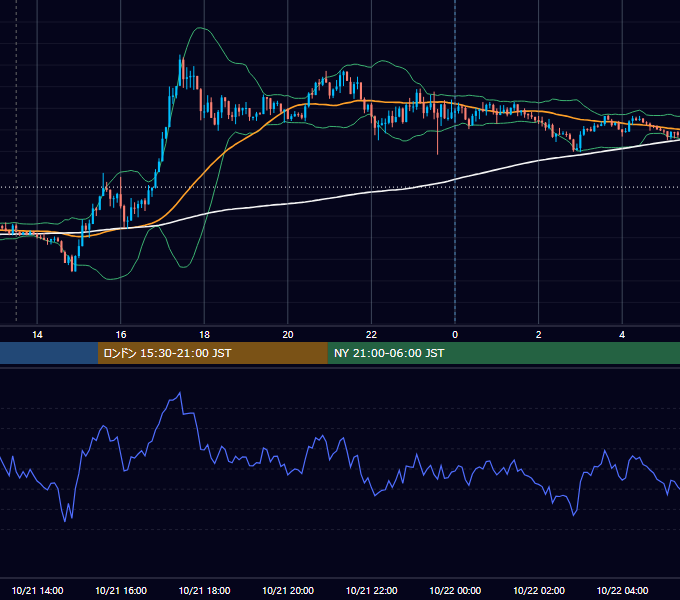
Task: Click the 10/22 04:00 time label
Action: point(622,590)
